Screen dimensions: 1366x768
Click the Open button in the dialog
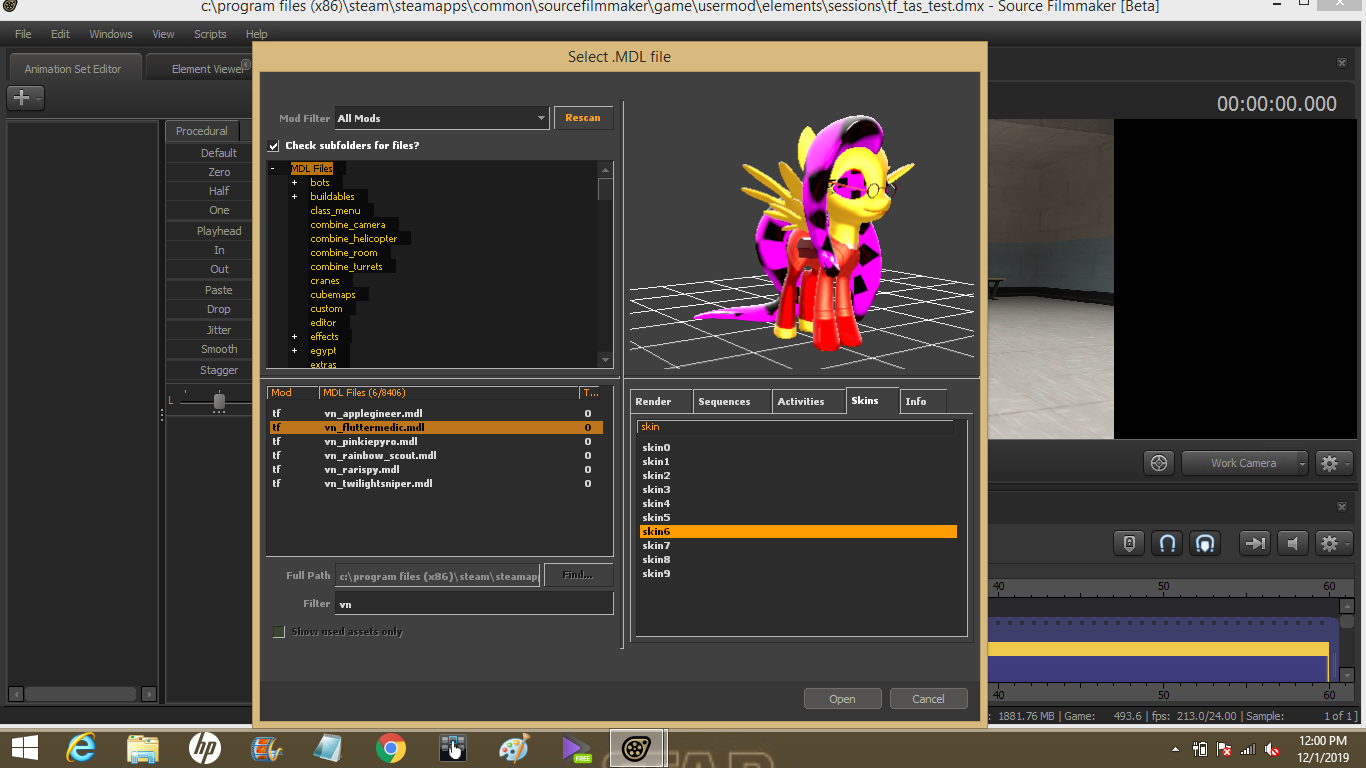tap(842, 699)
